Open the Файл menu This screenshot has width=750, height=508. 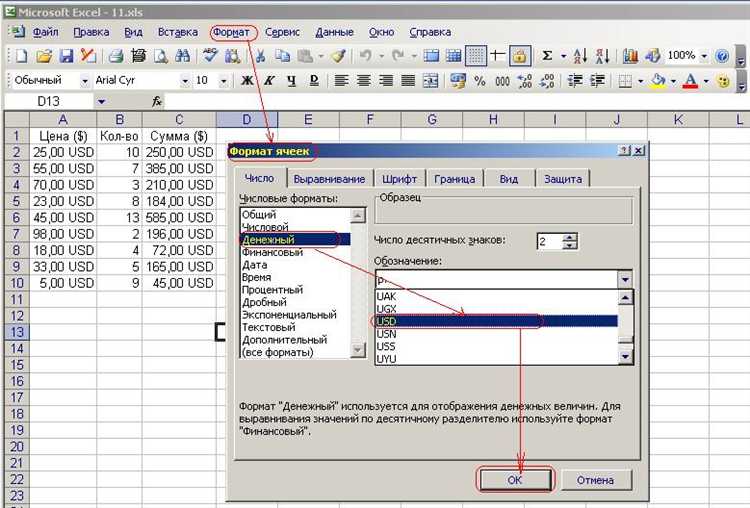pyautogui.click(x=45, y=32)
